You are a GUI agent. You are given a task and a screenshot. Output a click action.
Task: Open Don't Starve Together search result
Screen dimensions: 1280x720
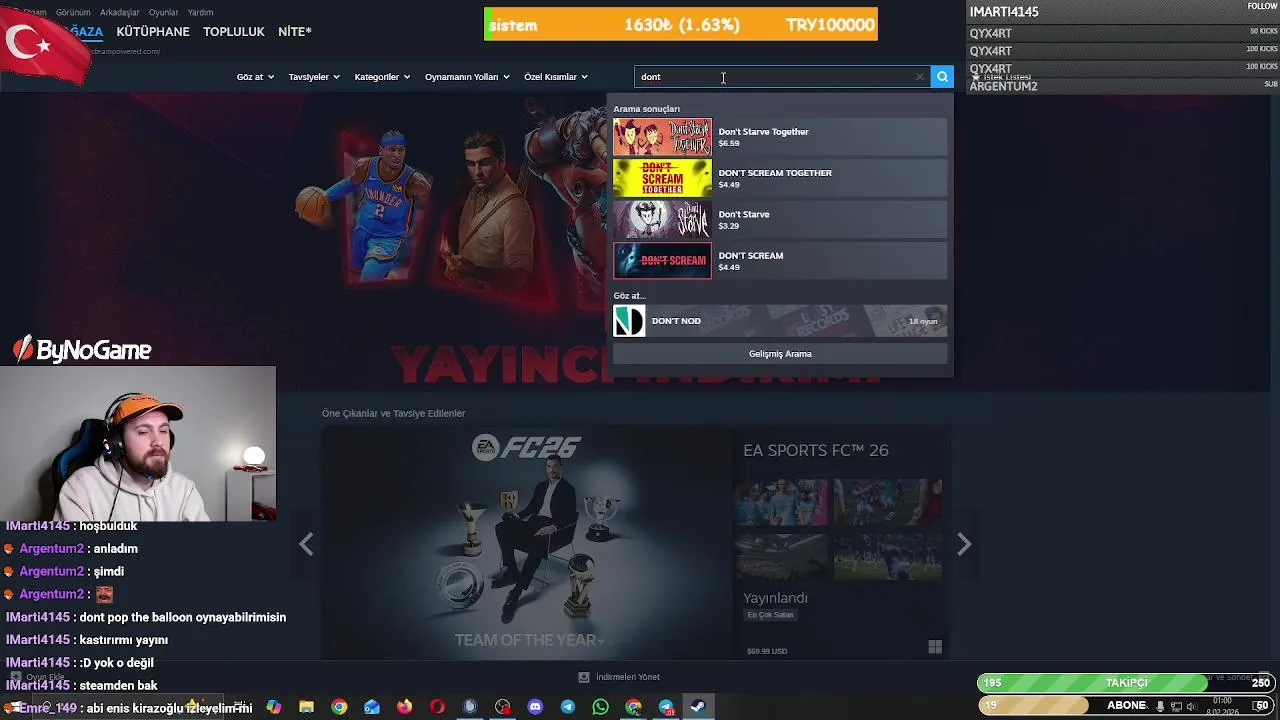click(780, 137)
